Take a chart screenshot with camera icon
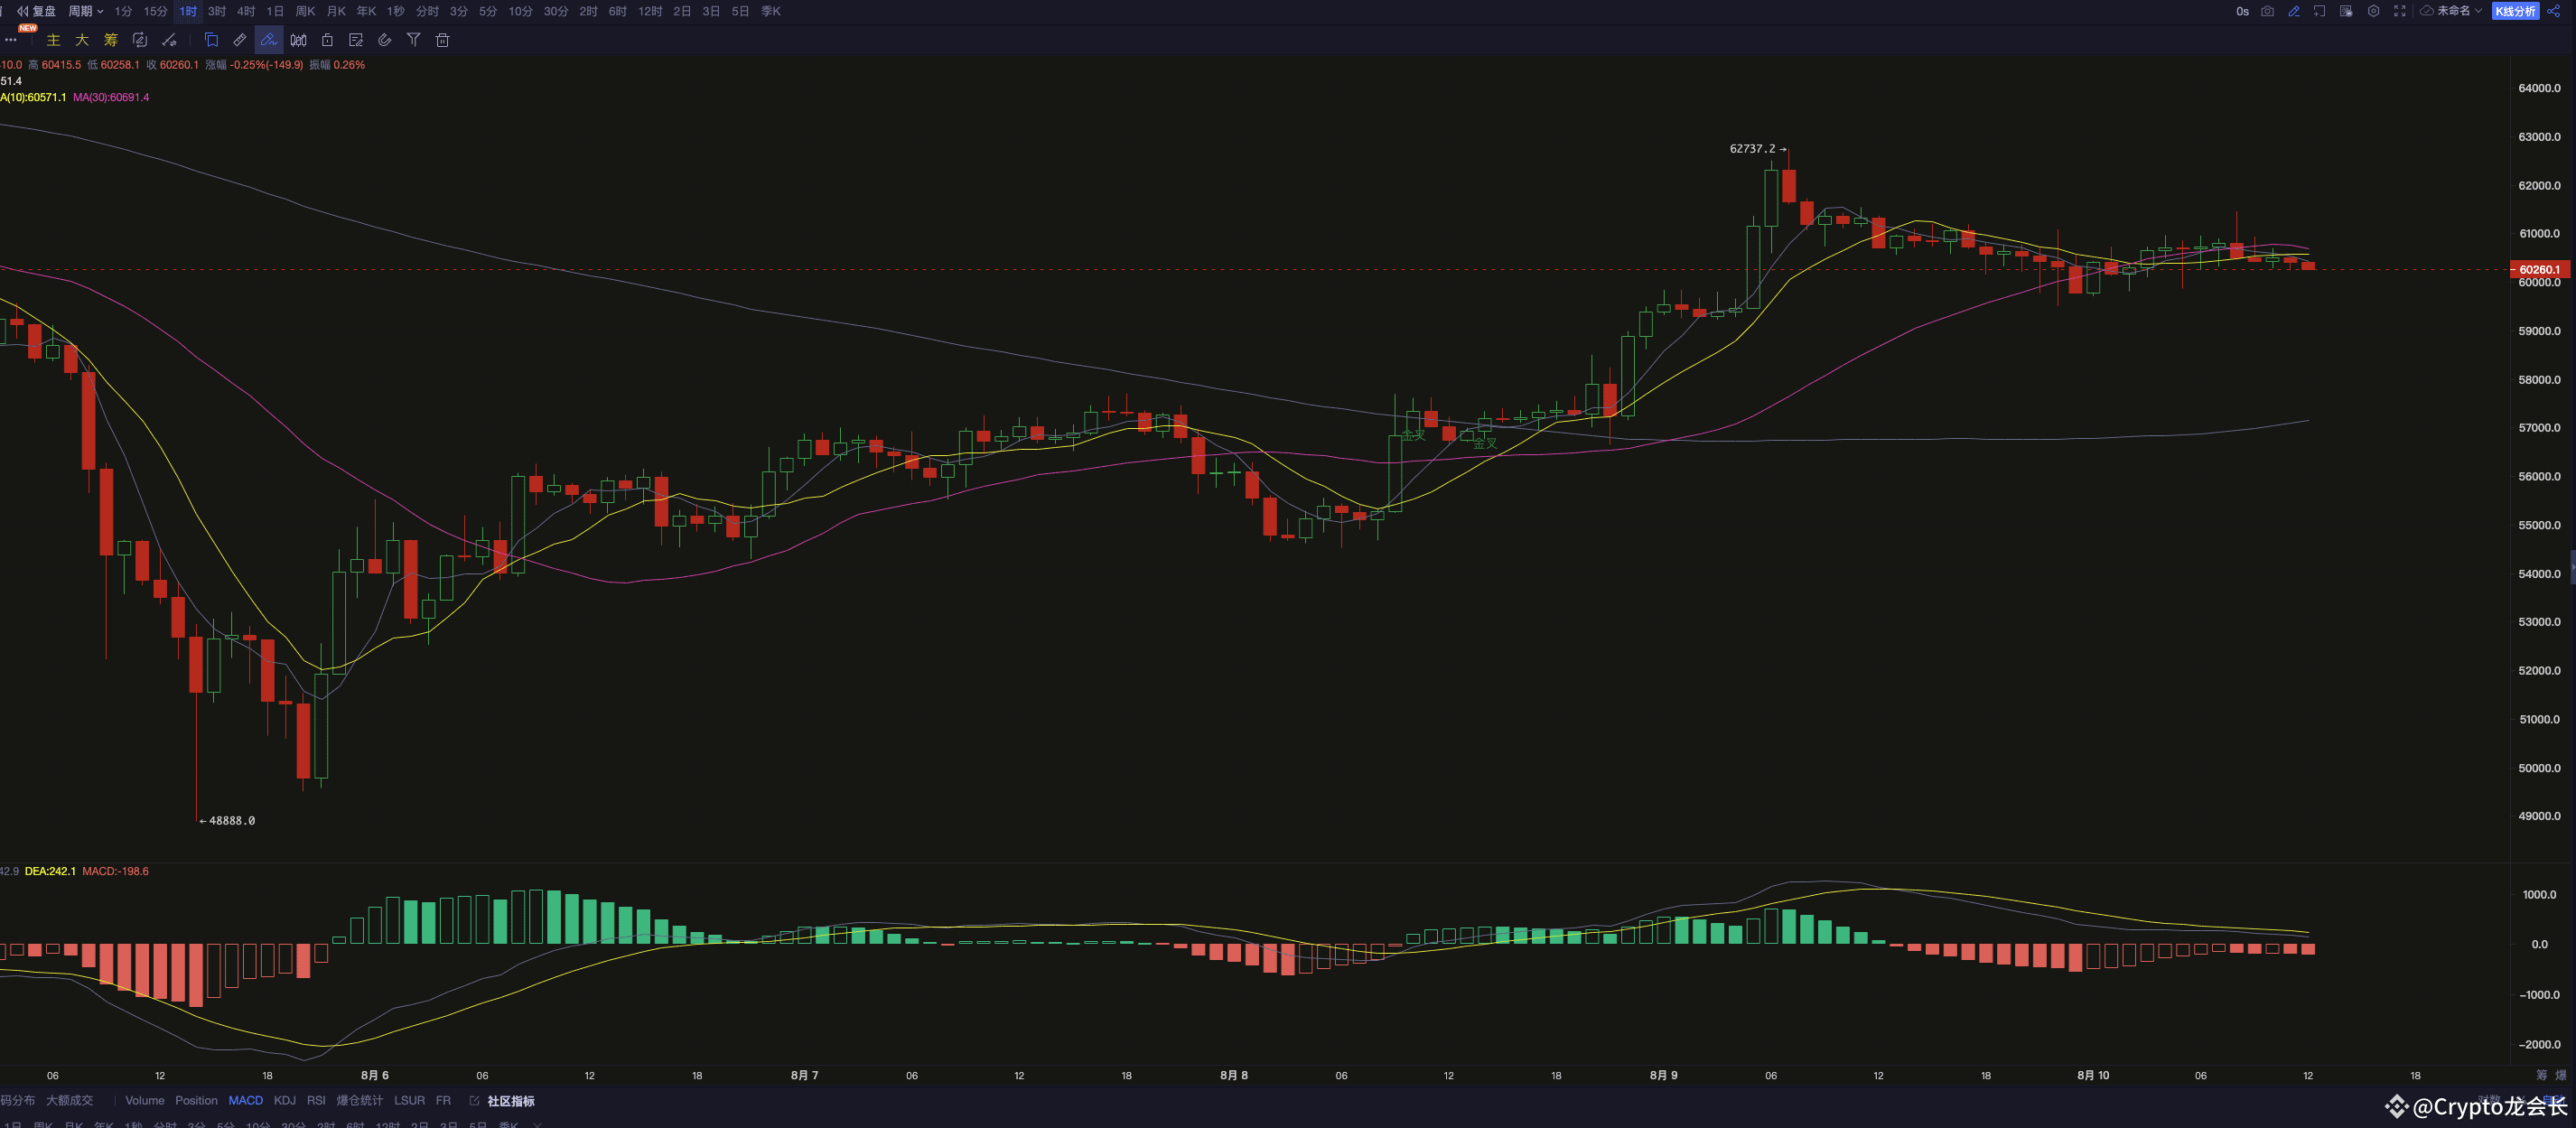The width and height of the screenshot is (2576, 1128). pyautogui.click(x=2267, y=11)
